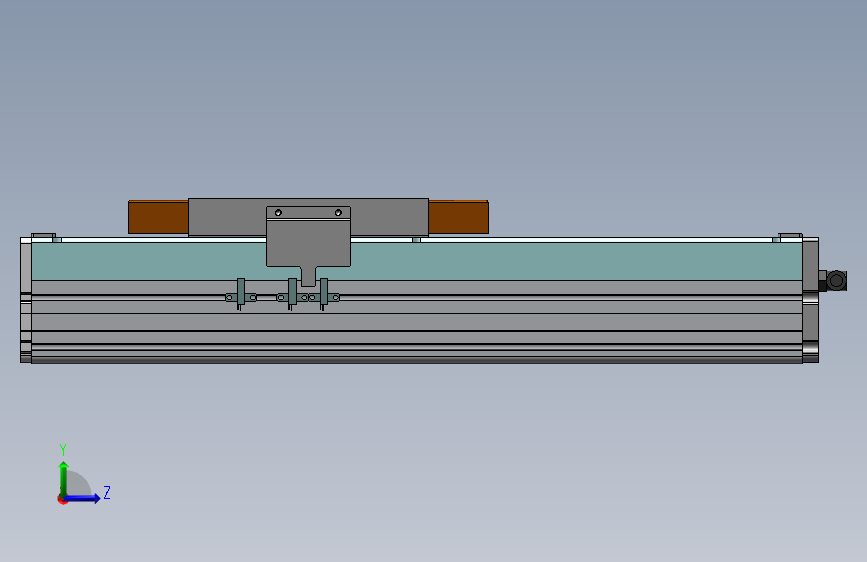Select the black cable connector at the right end

pos(833,280)
